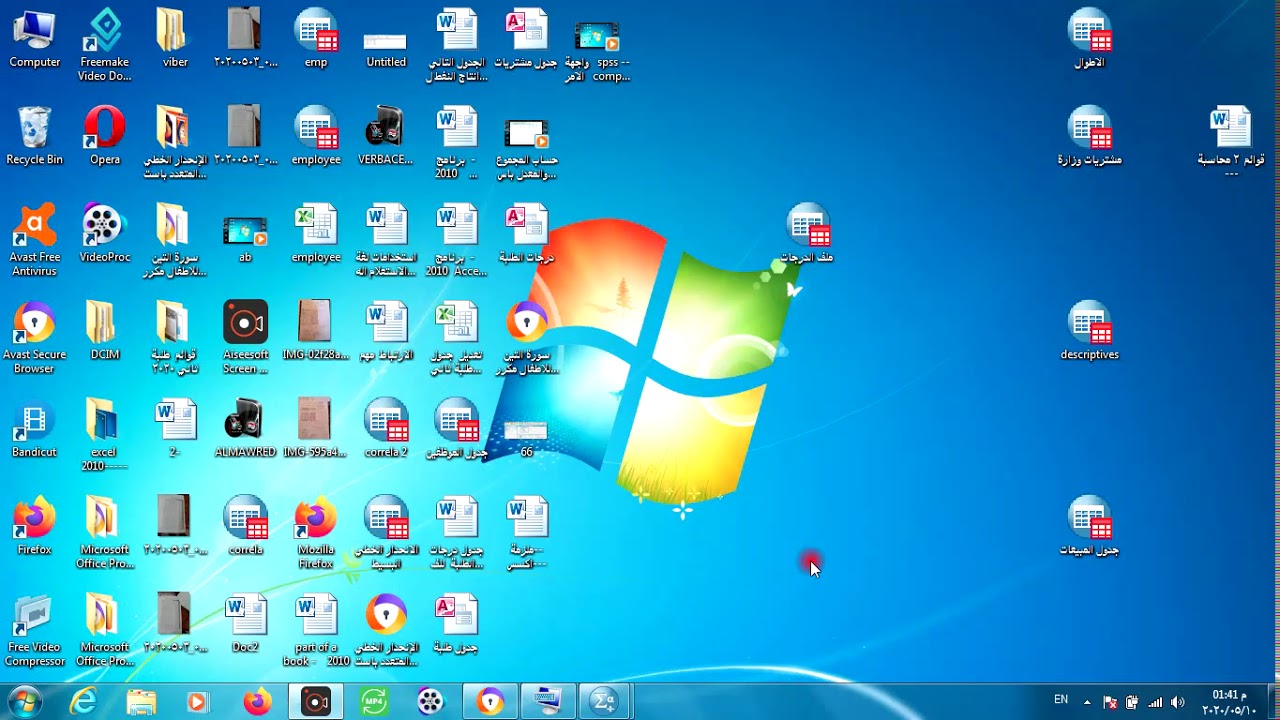The height and width of the screenshot is (720, 1280).
Task: Select the جدول المبيعات data file icon
Action: point(1090,526)
